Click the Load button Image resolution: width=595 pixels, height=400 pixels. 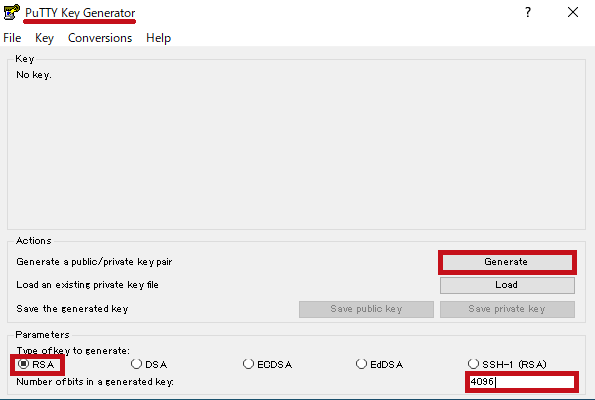point(507,285)
